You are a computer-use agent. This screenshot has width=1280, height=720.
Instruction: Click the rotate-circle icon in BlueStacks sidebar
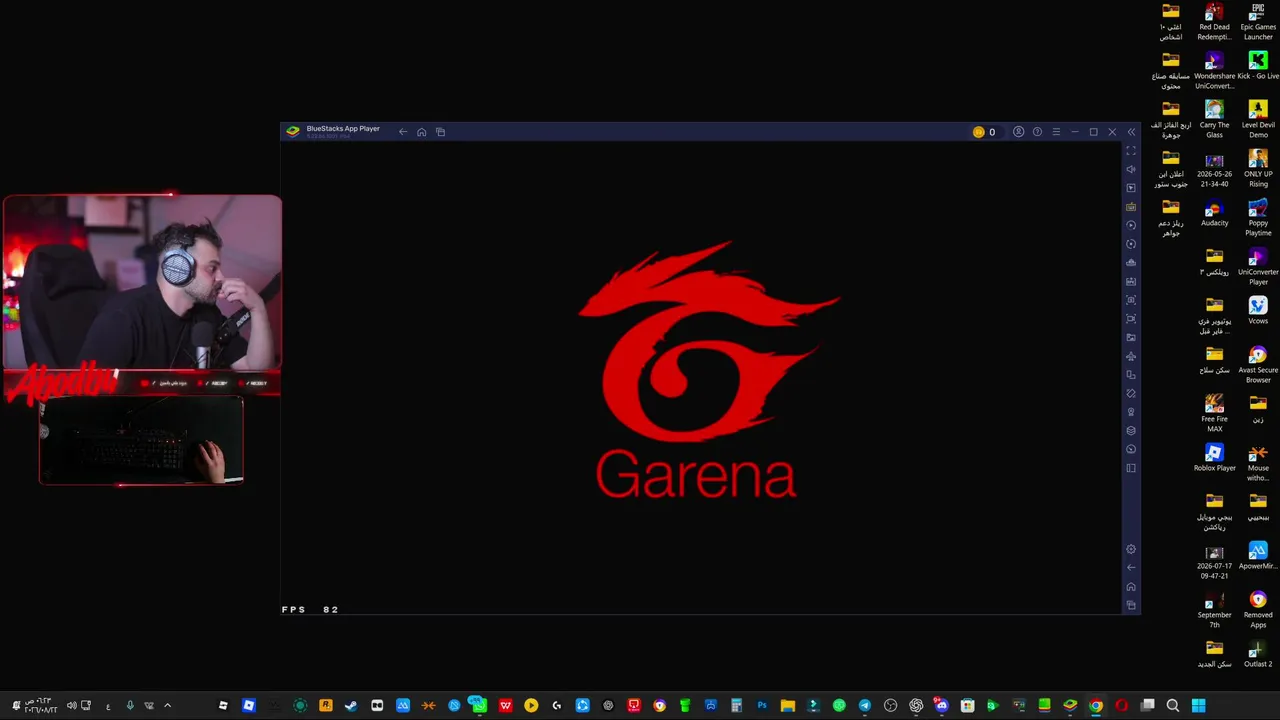pos(1131,244)
